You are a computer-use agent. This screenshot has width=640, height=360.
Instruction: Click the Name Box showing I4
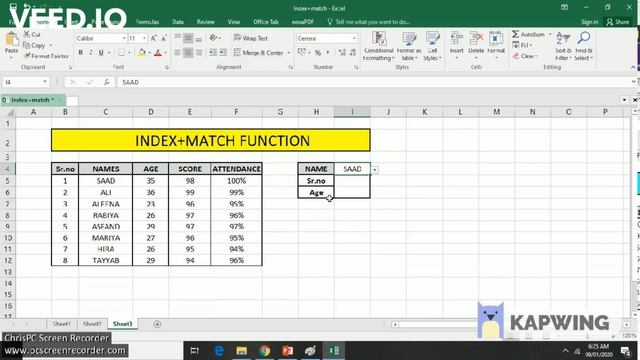tap(25, 82)
